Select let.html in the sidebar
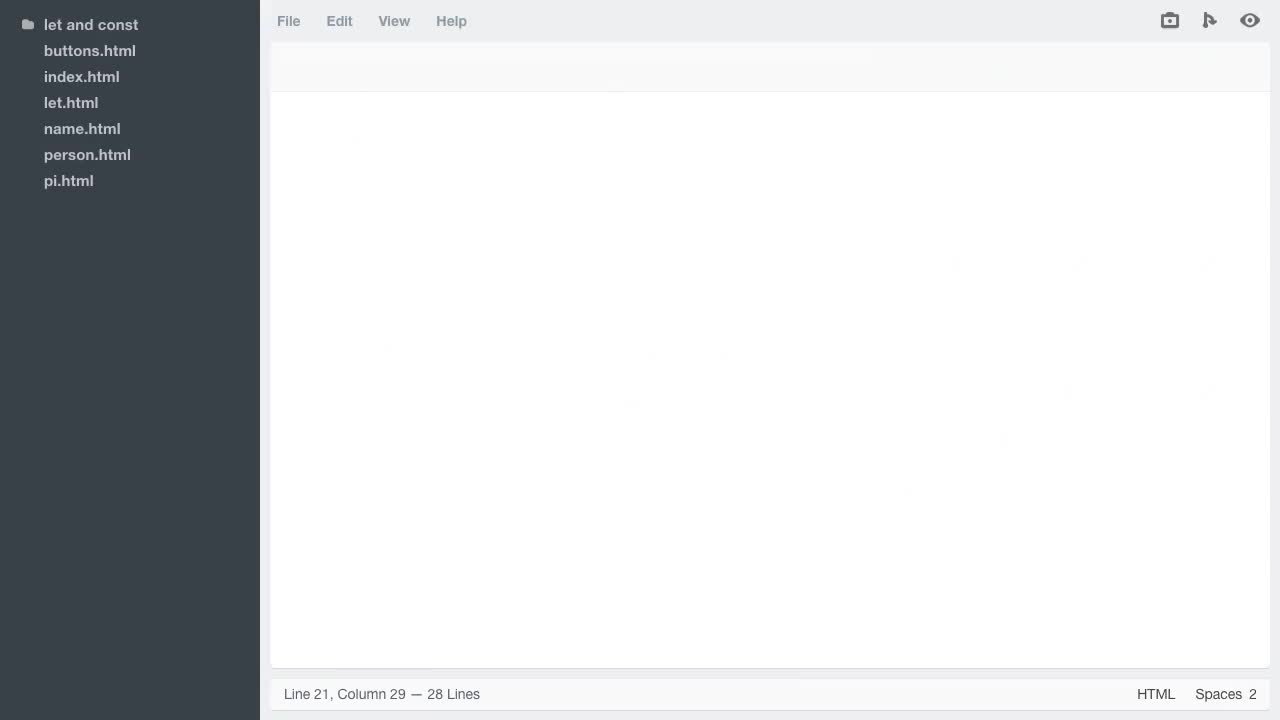The height and width of the screenshot is (720, 1280). (x=70, y=102)
